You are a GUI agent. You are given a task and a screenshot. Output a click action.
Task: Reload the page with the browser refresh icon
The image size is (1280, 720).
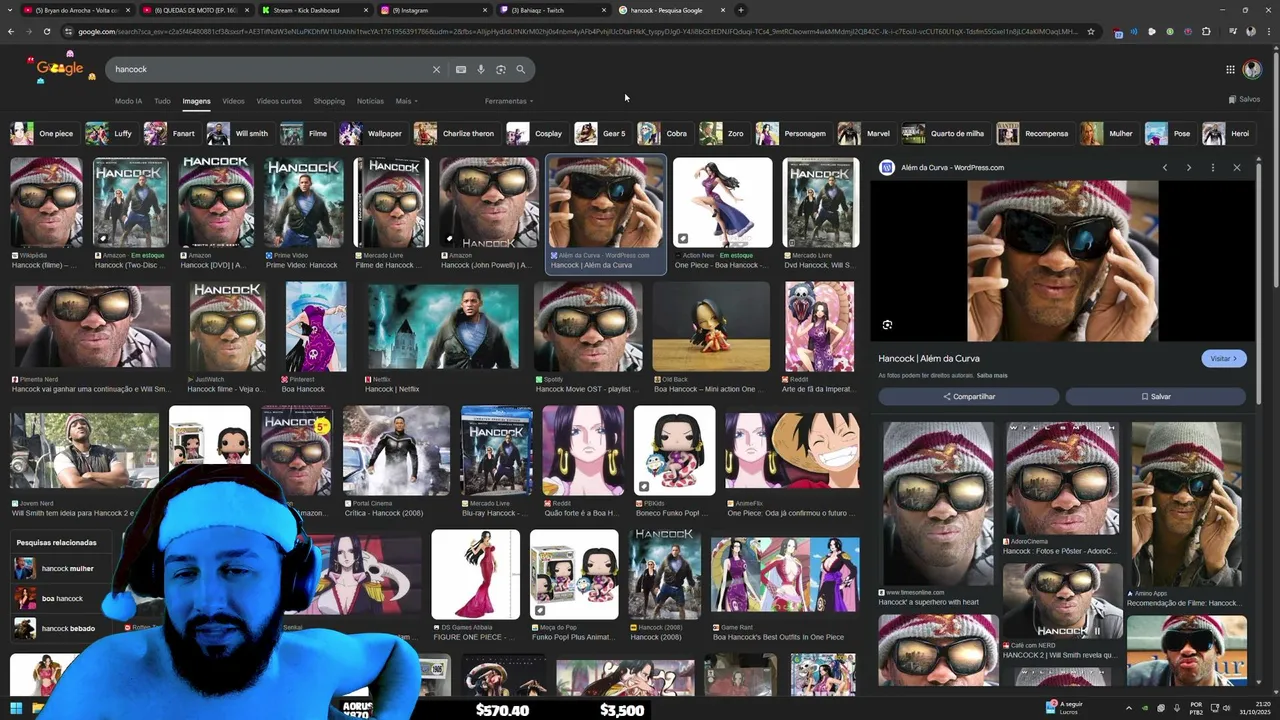[x=47, y=32]
